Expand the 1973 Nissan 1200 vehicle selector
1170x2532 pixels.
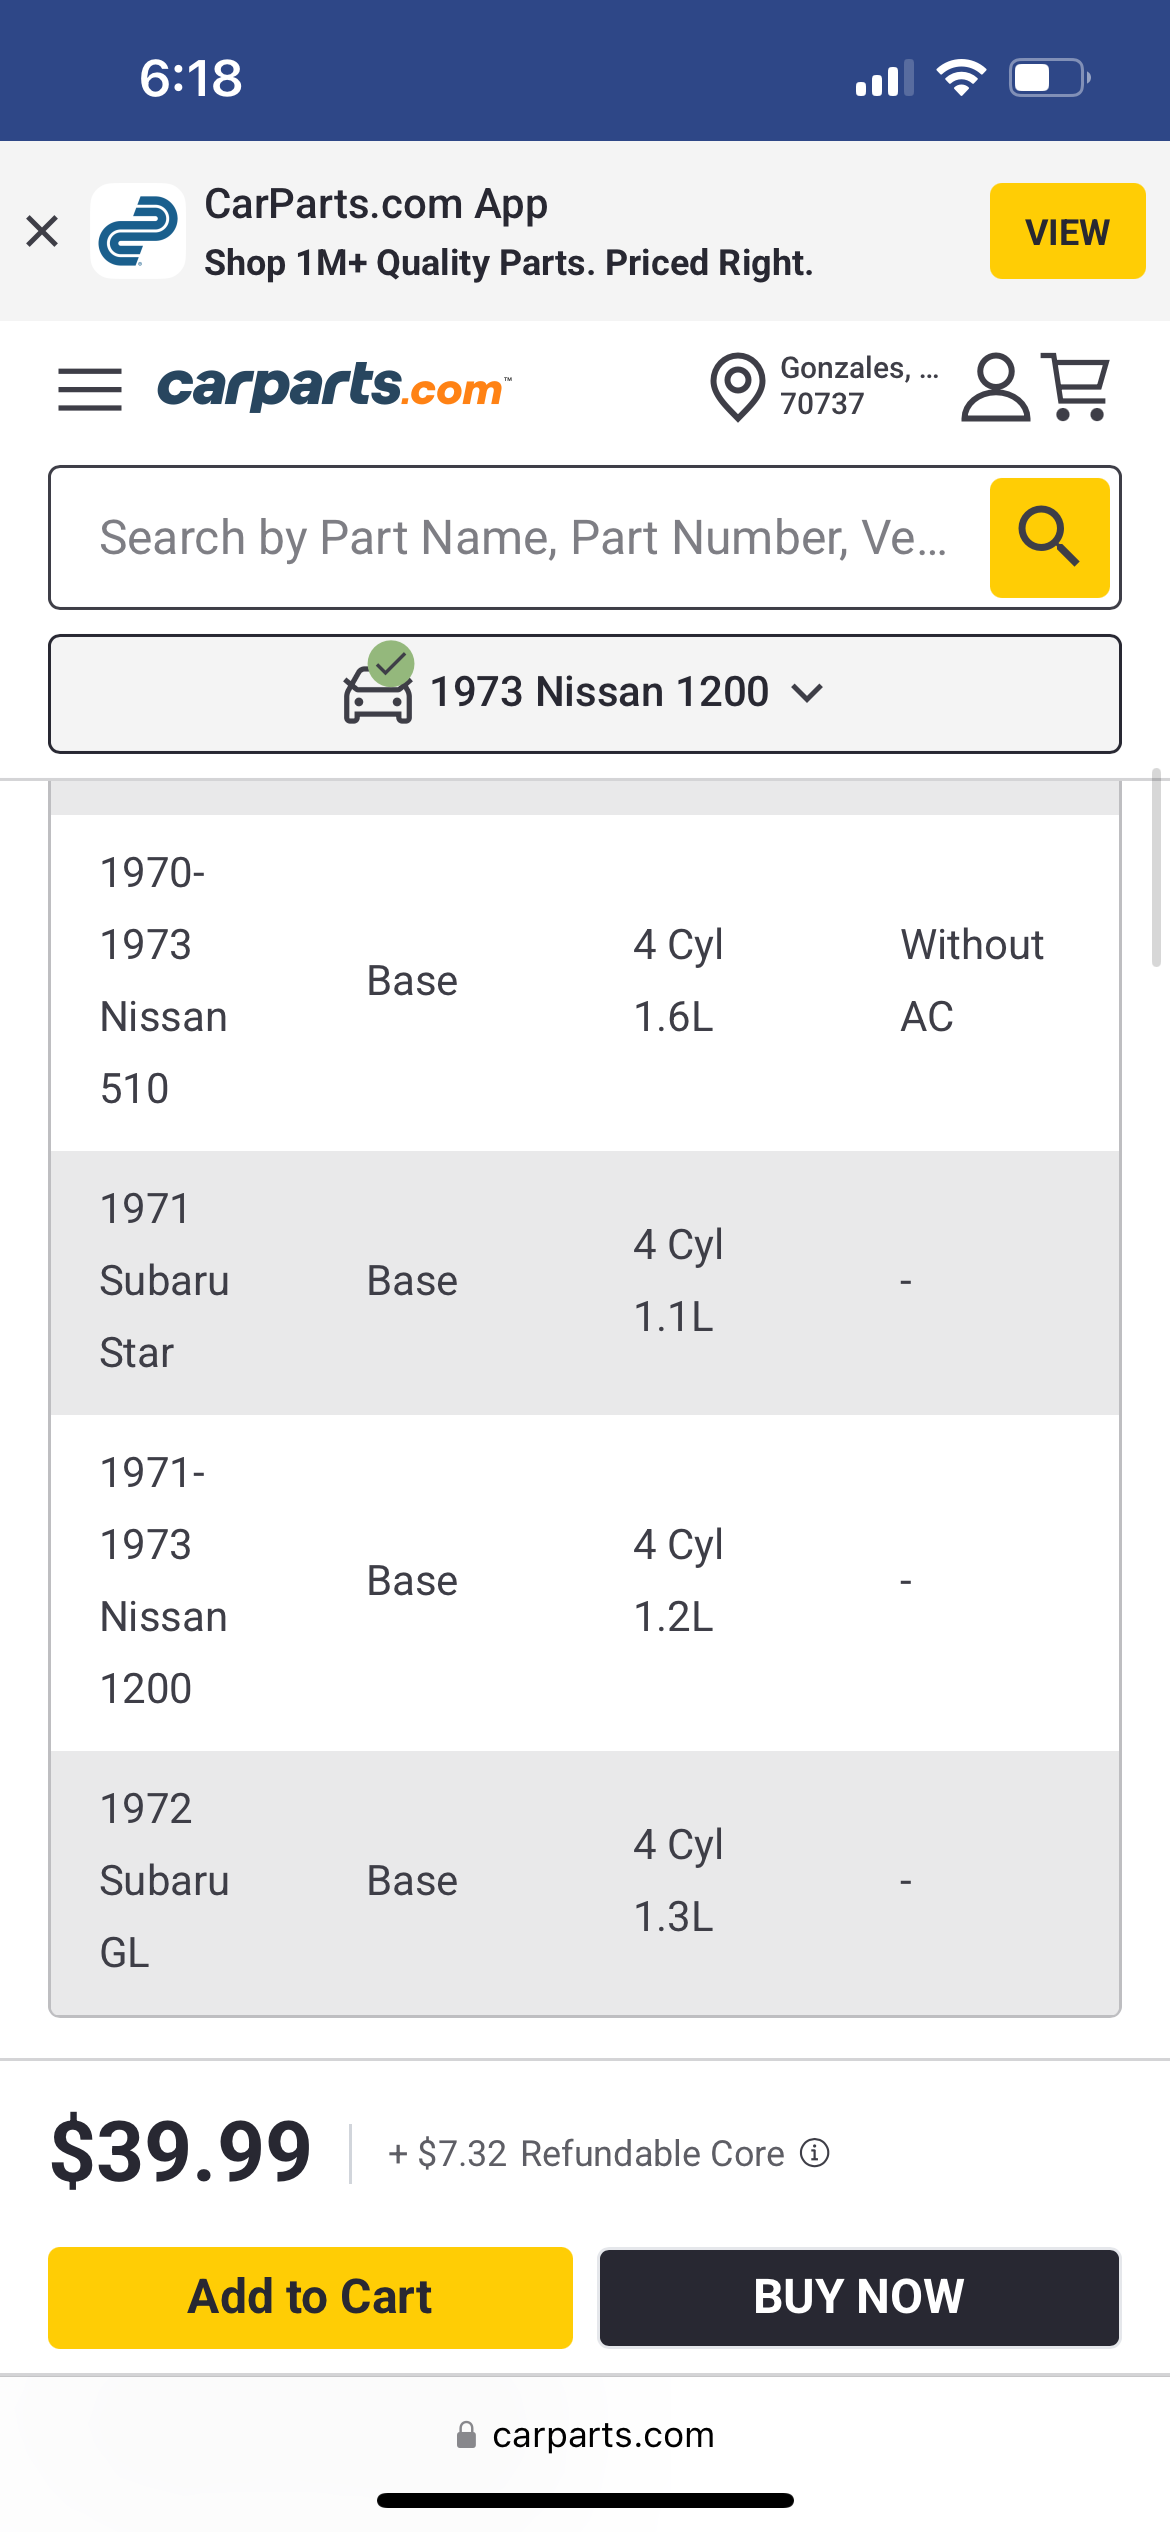(x=585, y=693)
